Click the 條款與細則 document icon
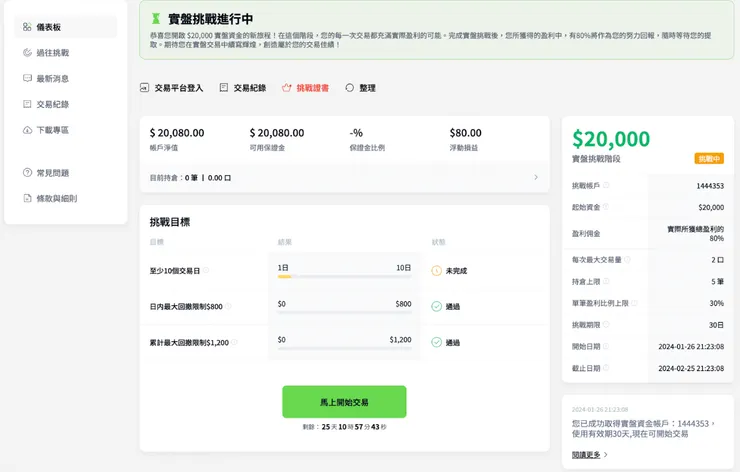Viewport: 740px width, 472px height. click(27, 198)
